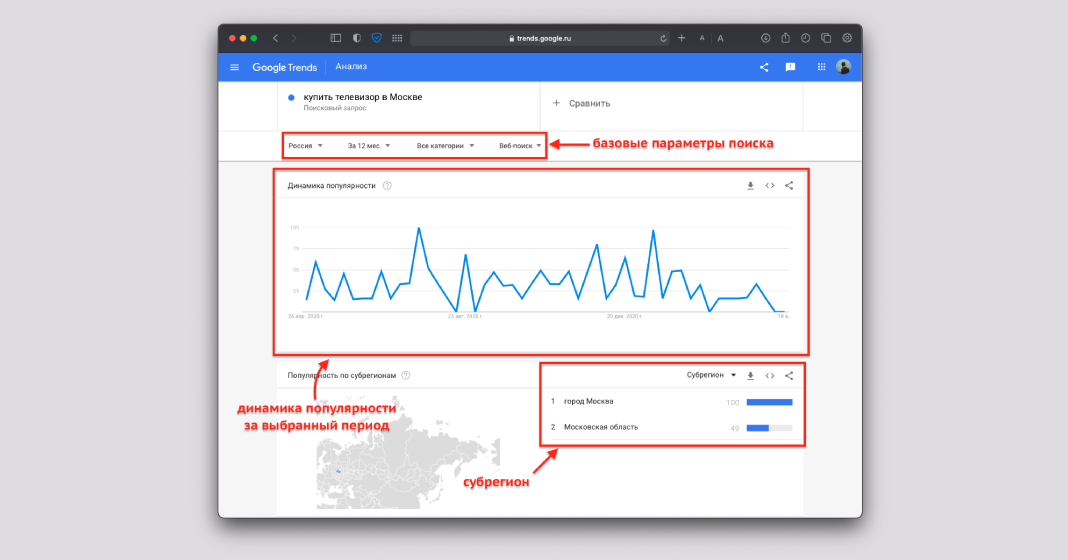This screenshot has width=1068, height=560.
Task: Open the Google Trends hamburger menu
Action: [x=234, y=67]
